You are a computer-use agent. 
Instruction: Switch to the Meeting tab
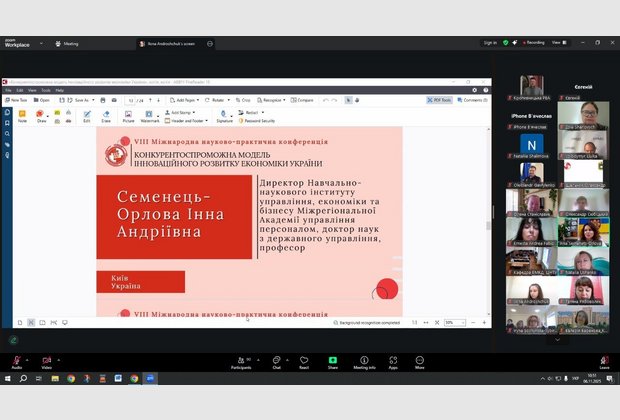(x=67, y=44)
